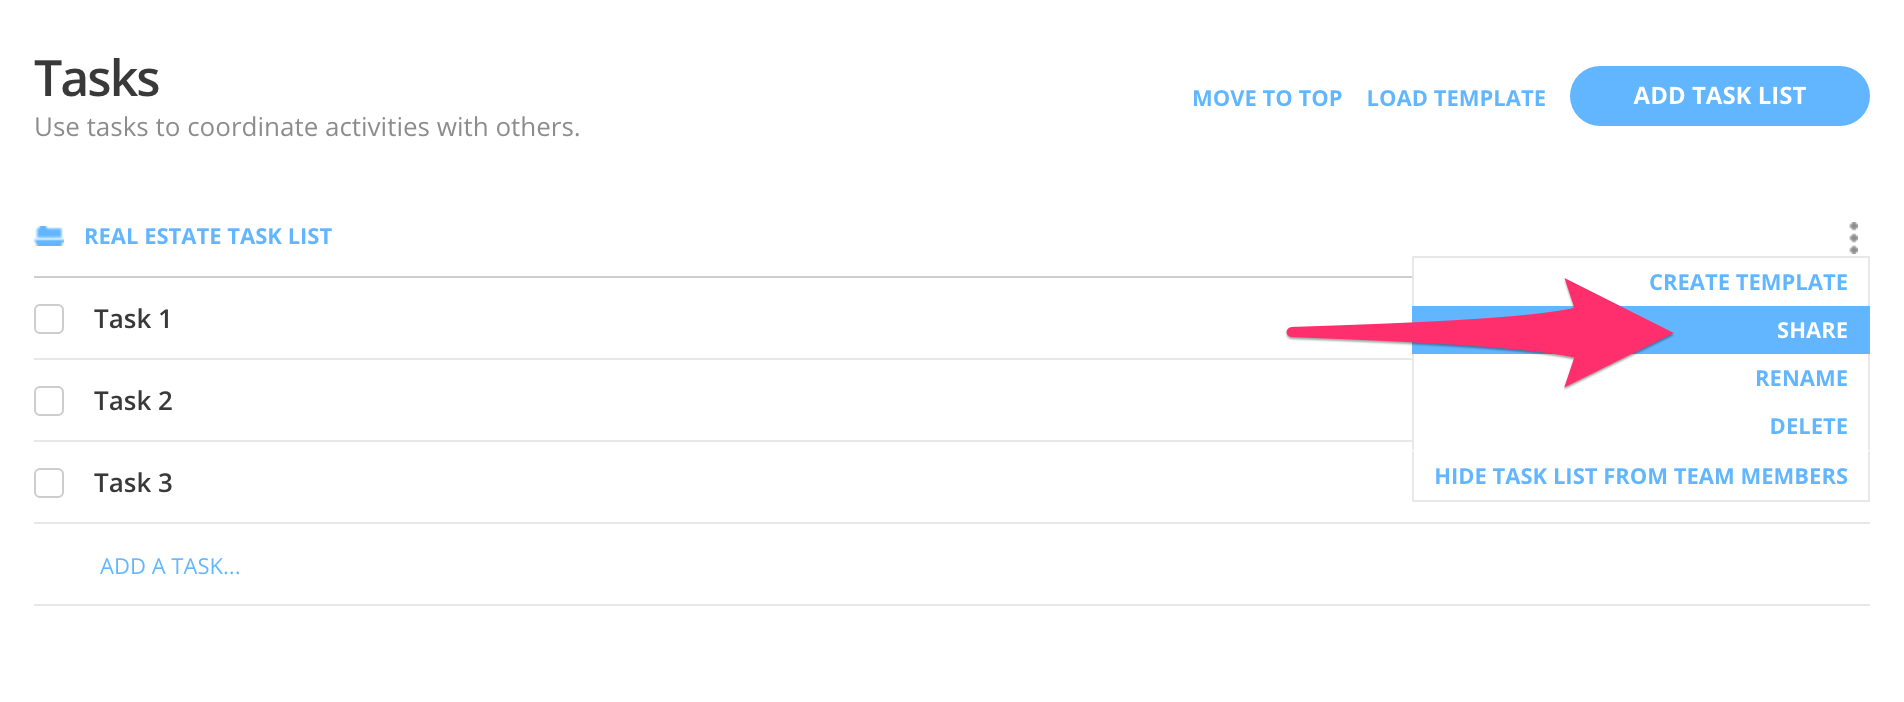The height and width of the screenshot is (702, 1904).
Task: Click the folder icon beside Real Estate Task List
Action: pyautogui.click(x=49, y=236)
